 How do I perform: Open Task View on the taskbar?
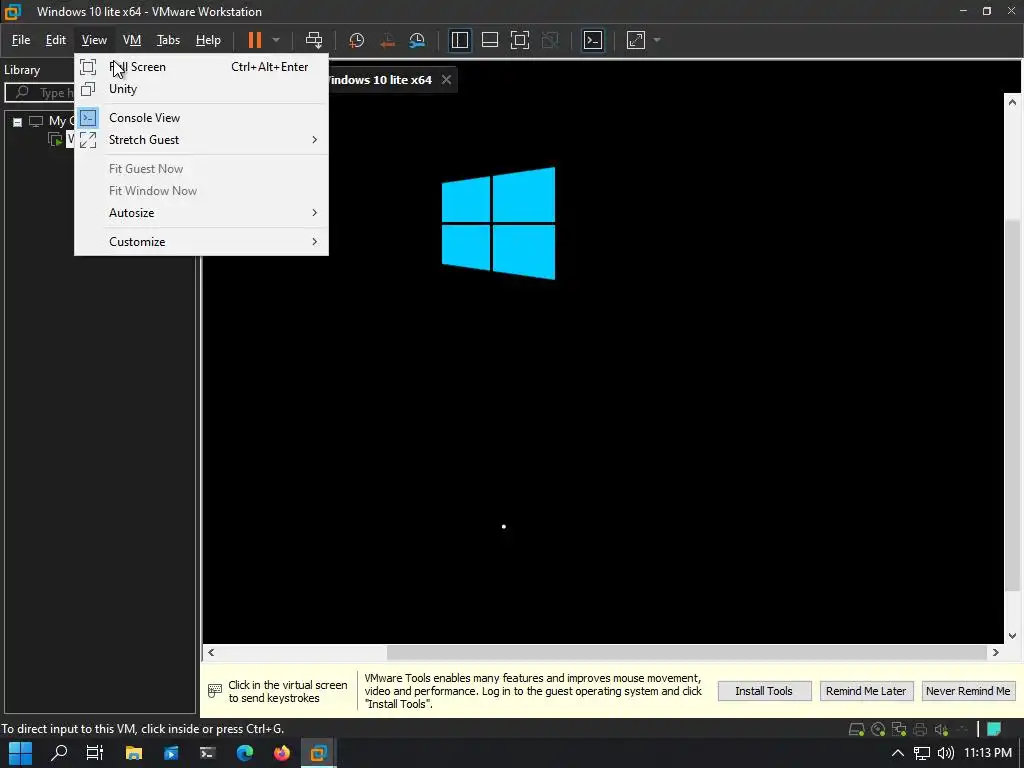point(95,753)
